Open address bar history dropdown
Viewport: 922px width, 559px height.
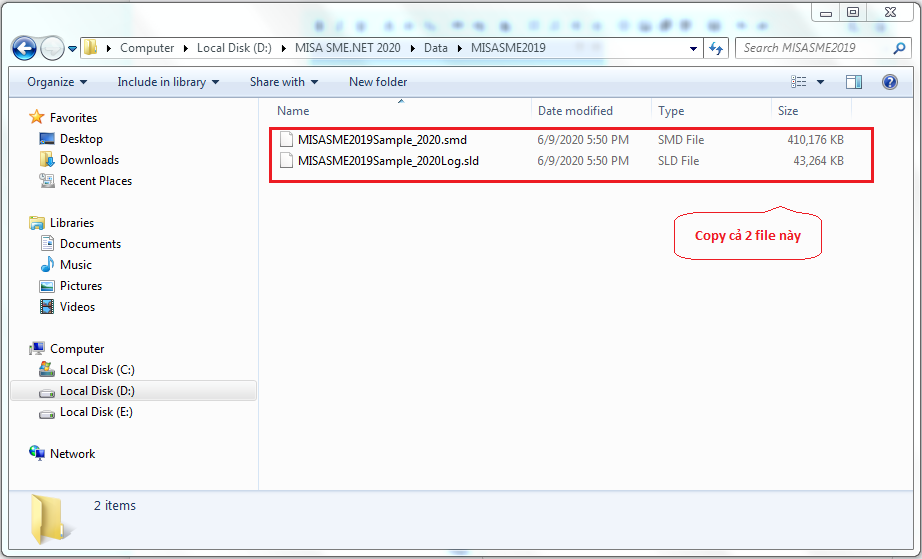[693, 48]
